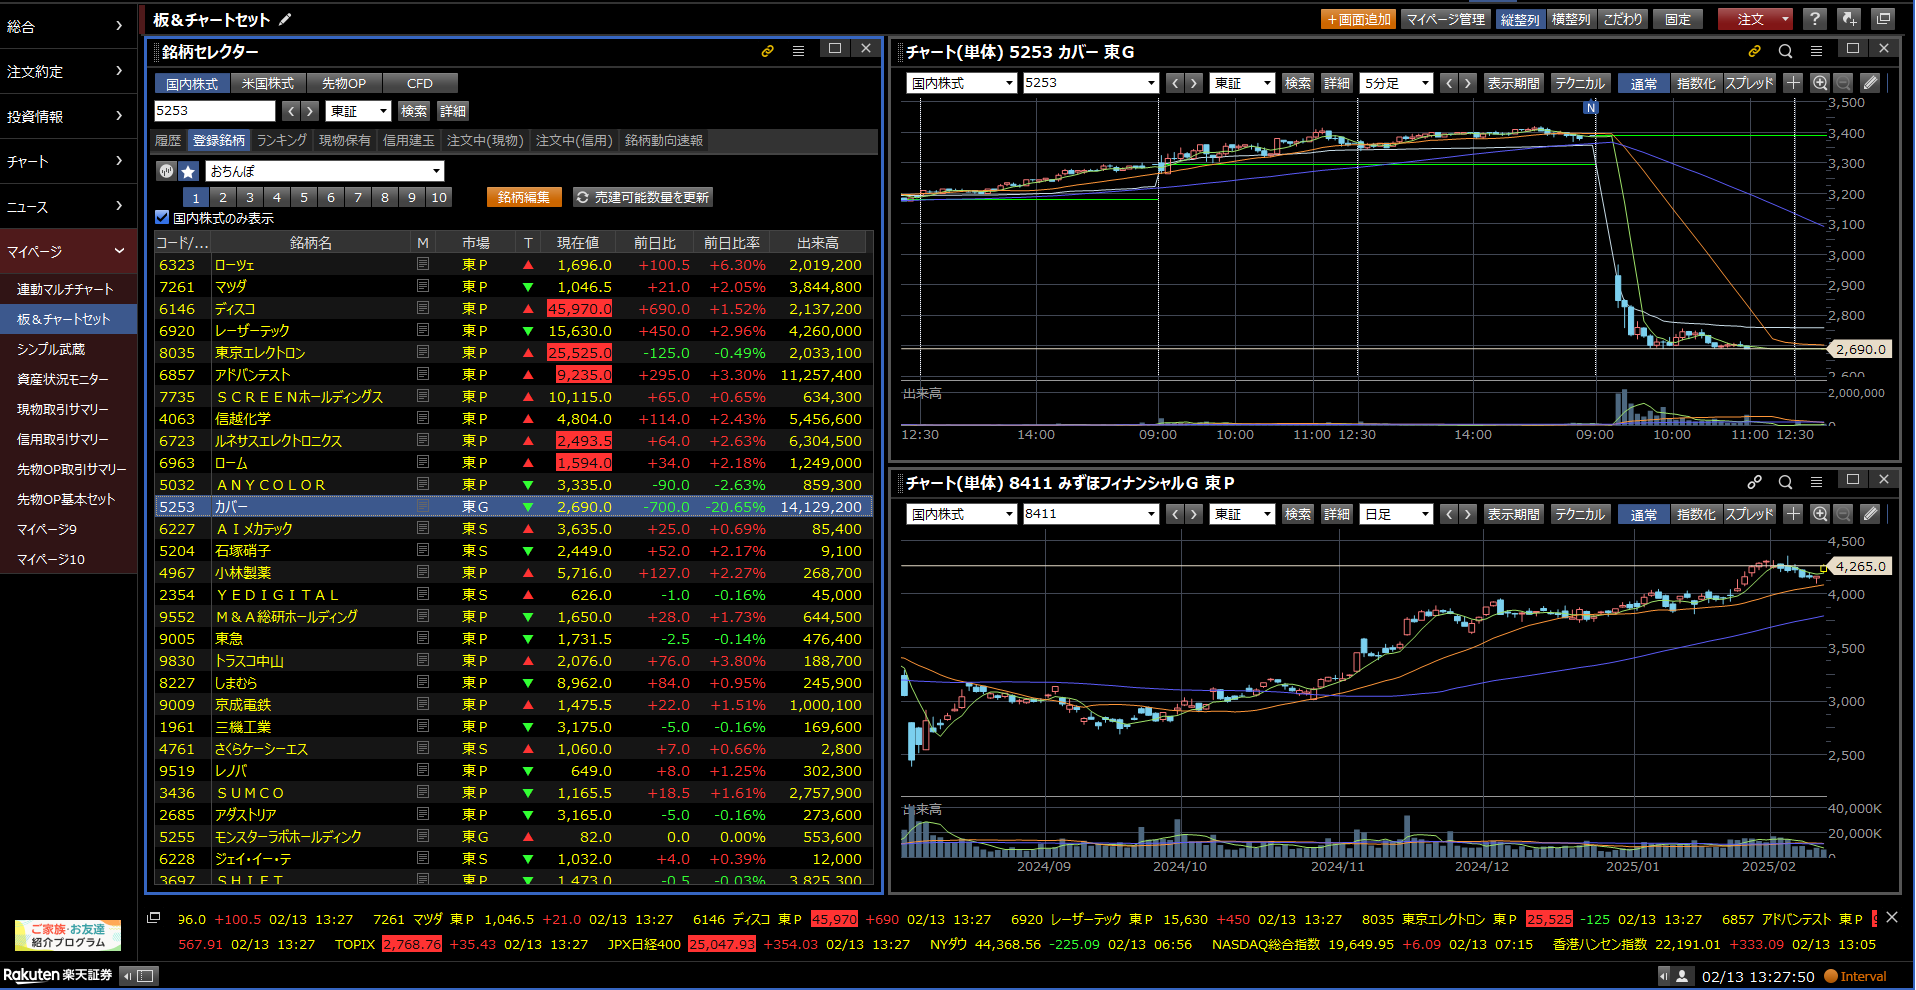Open the 国内株式 dropdown in the 5253 chart
This screenshot has height=990, width=1916.
(962, 83)
